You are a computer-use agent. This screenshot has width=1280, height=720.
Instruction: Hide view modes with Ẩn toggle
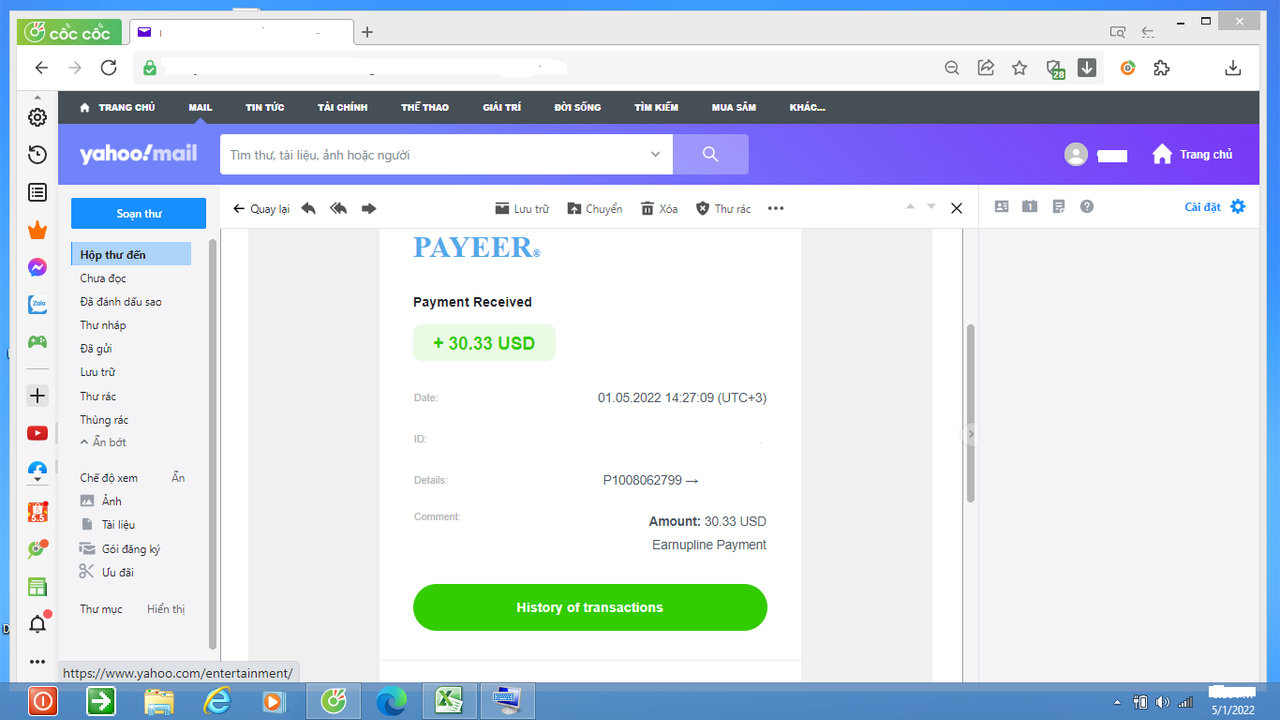[x=178, y=478]
